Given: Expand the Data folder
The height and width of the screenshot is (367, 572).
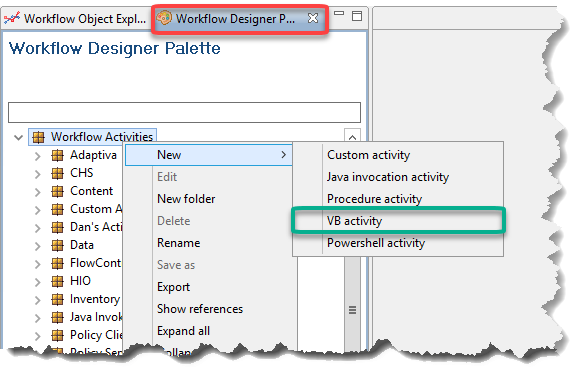Looking at the screenshot, I should point(37,246).
